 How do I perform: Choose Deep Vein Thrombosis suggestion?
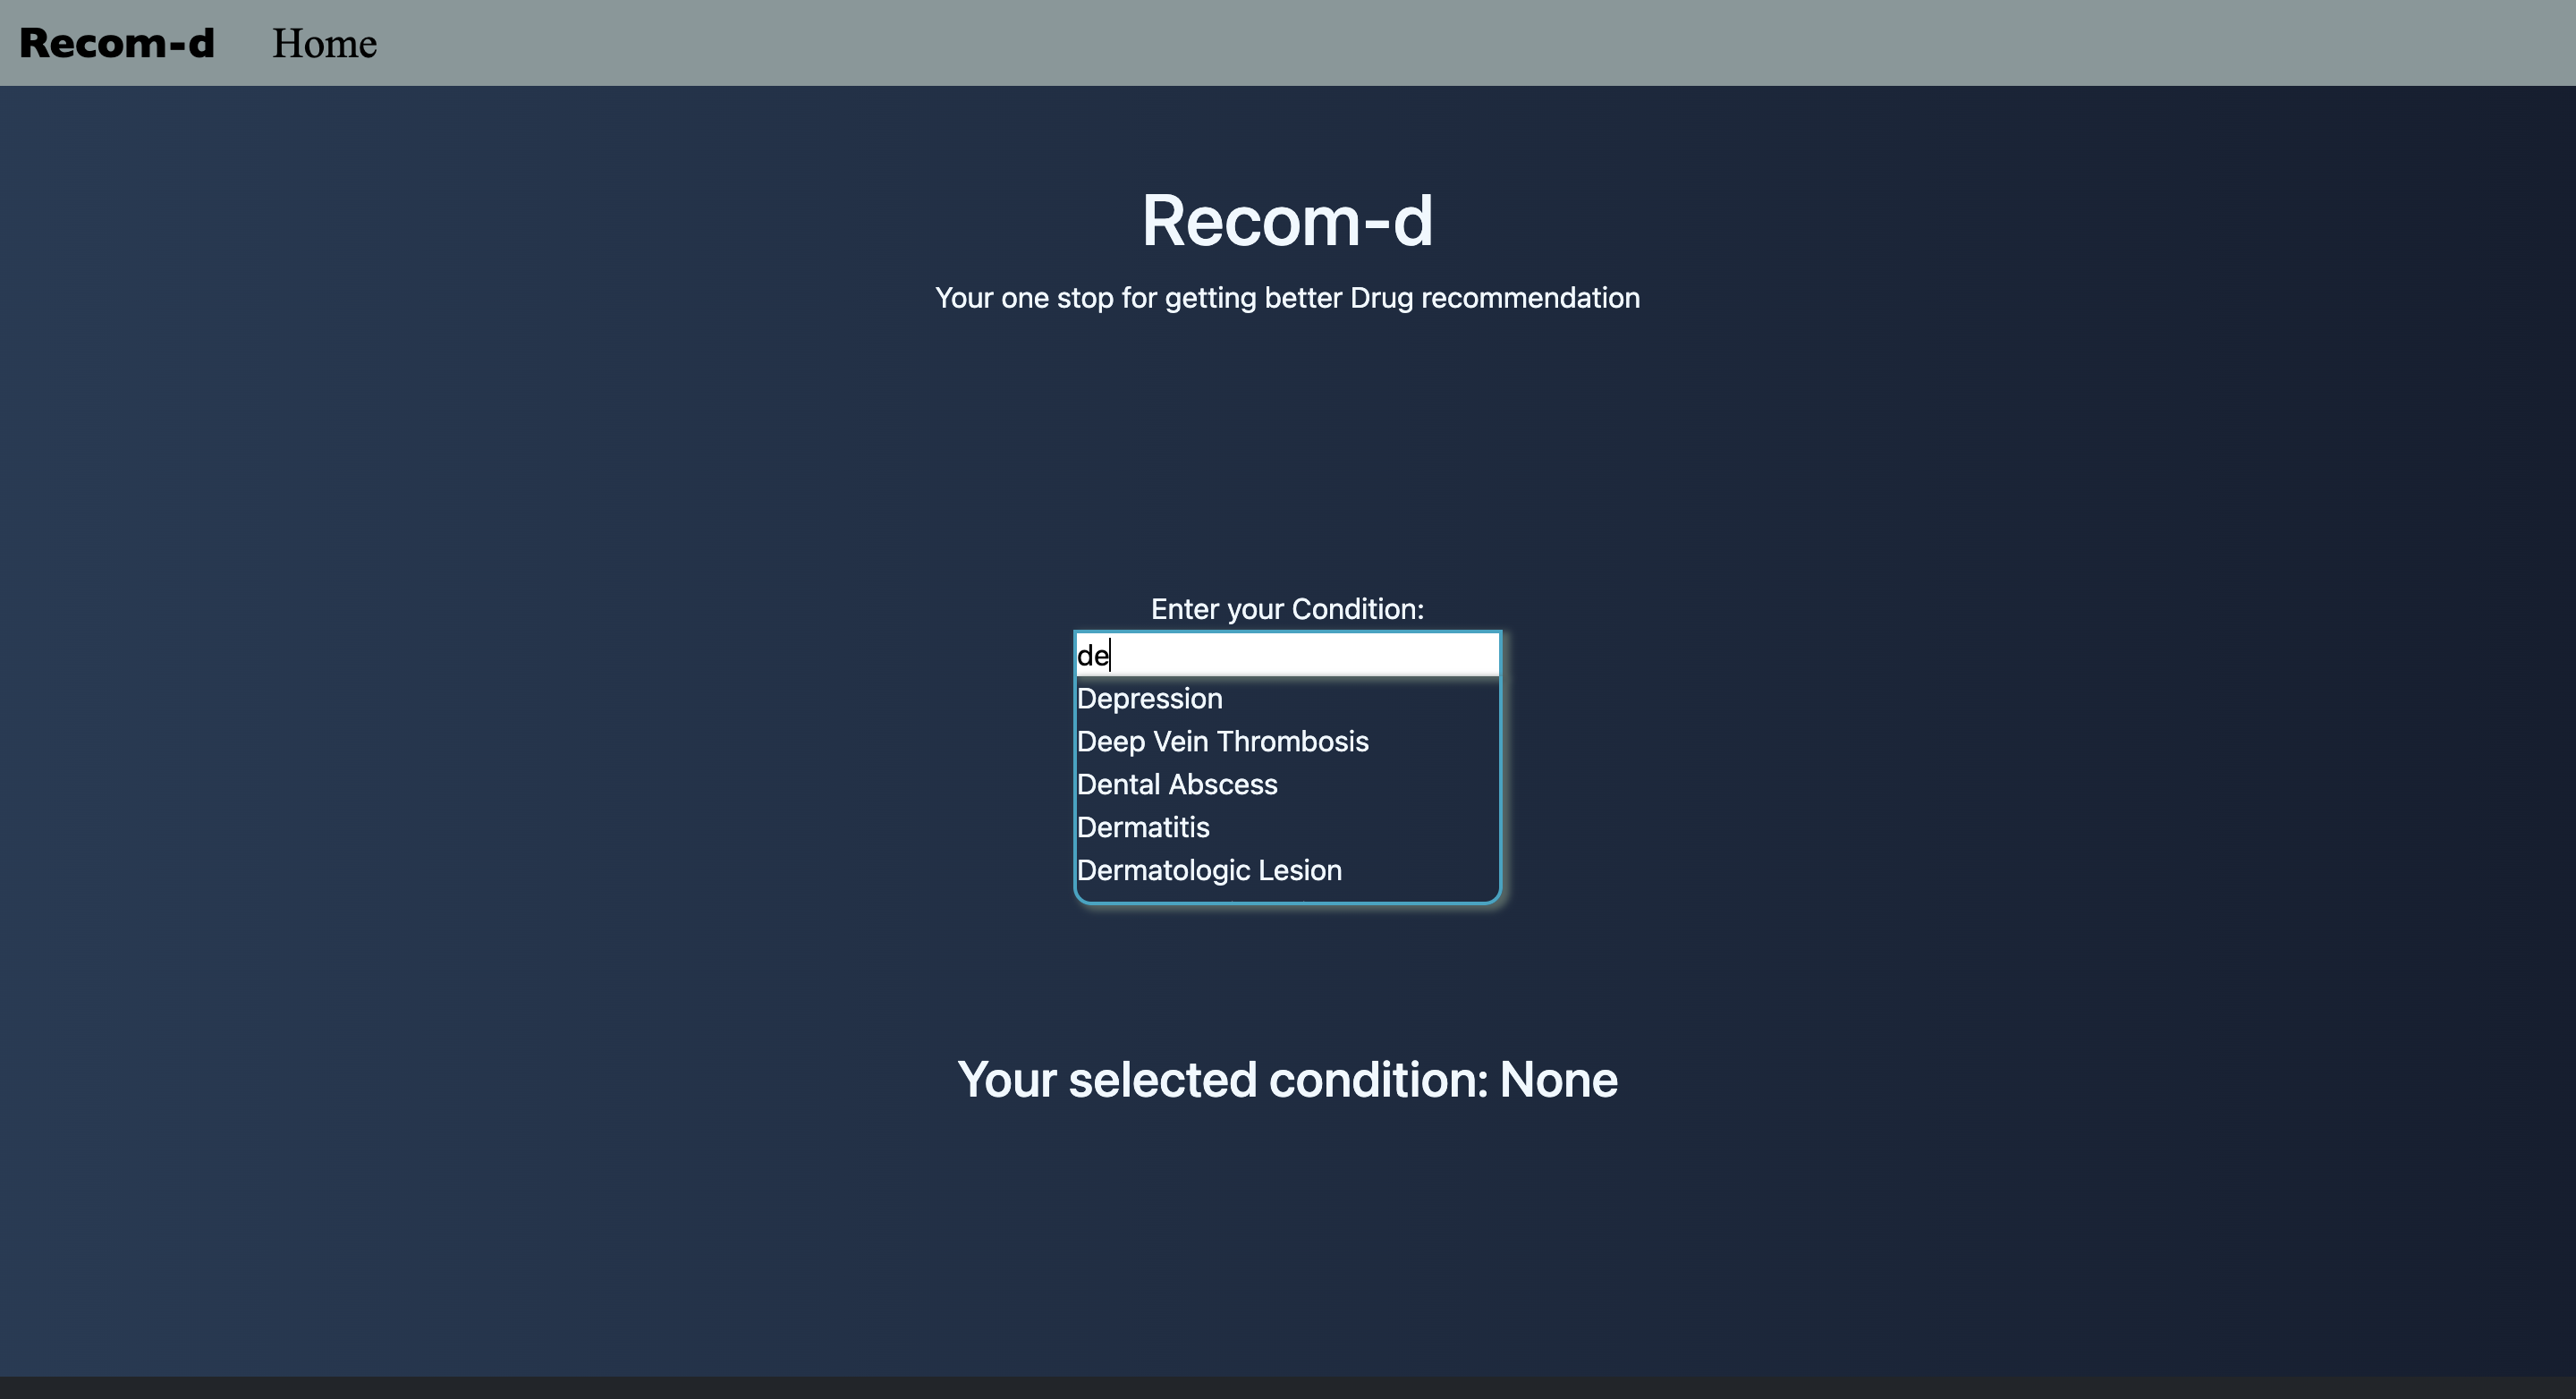click(1222, 741)
